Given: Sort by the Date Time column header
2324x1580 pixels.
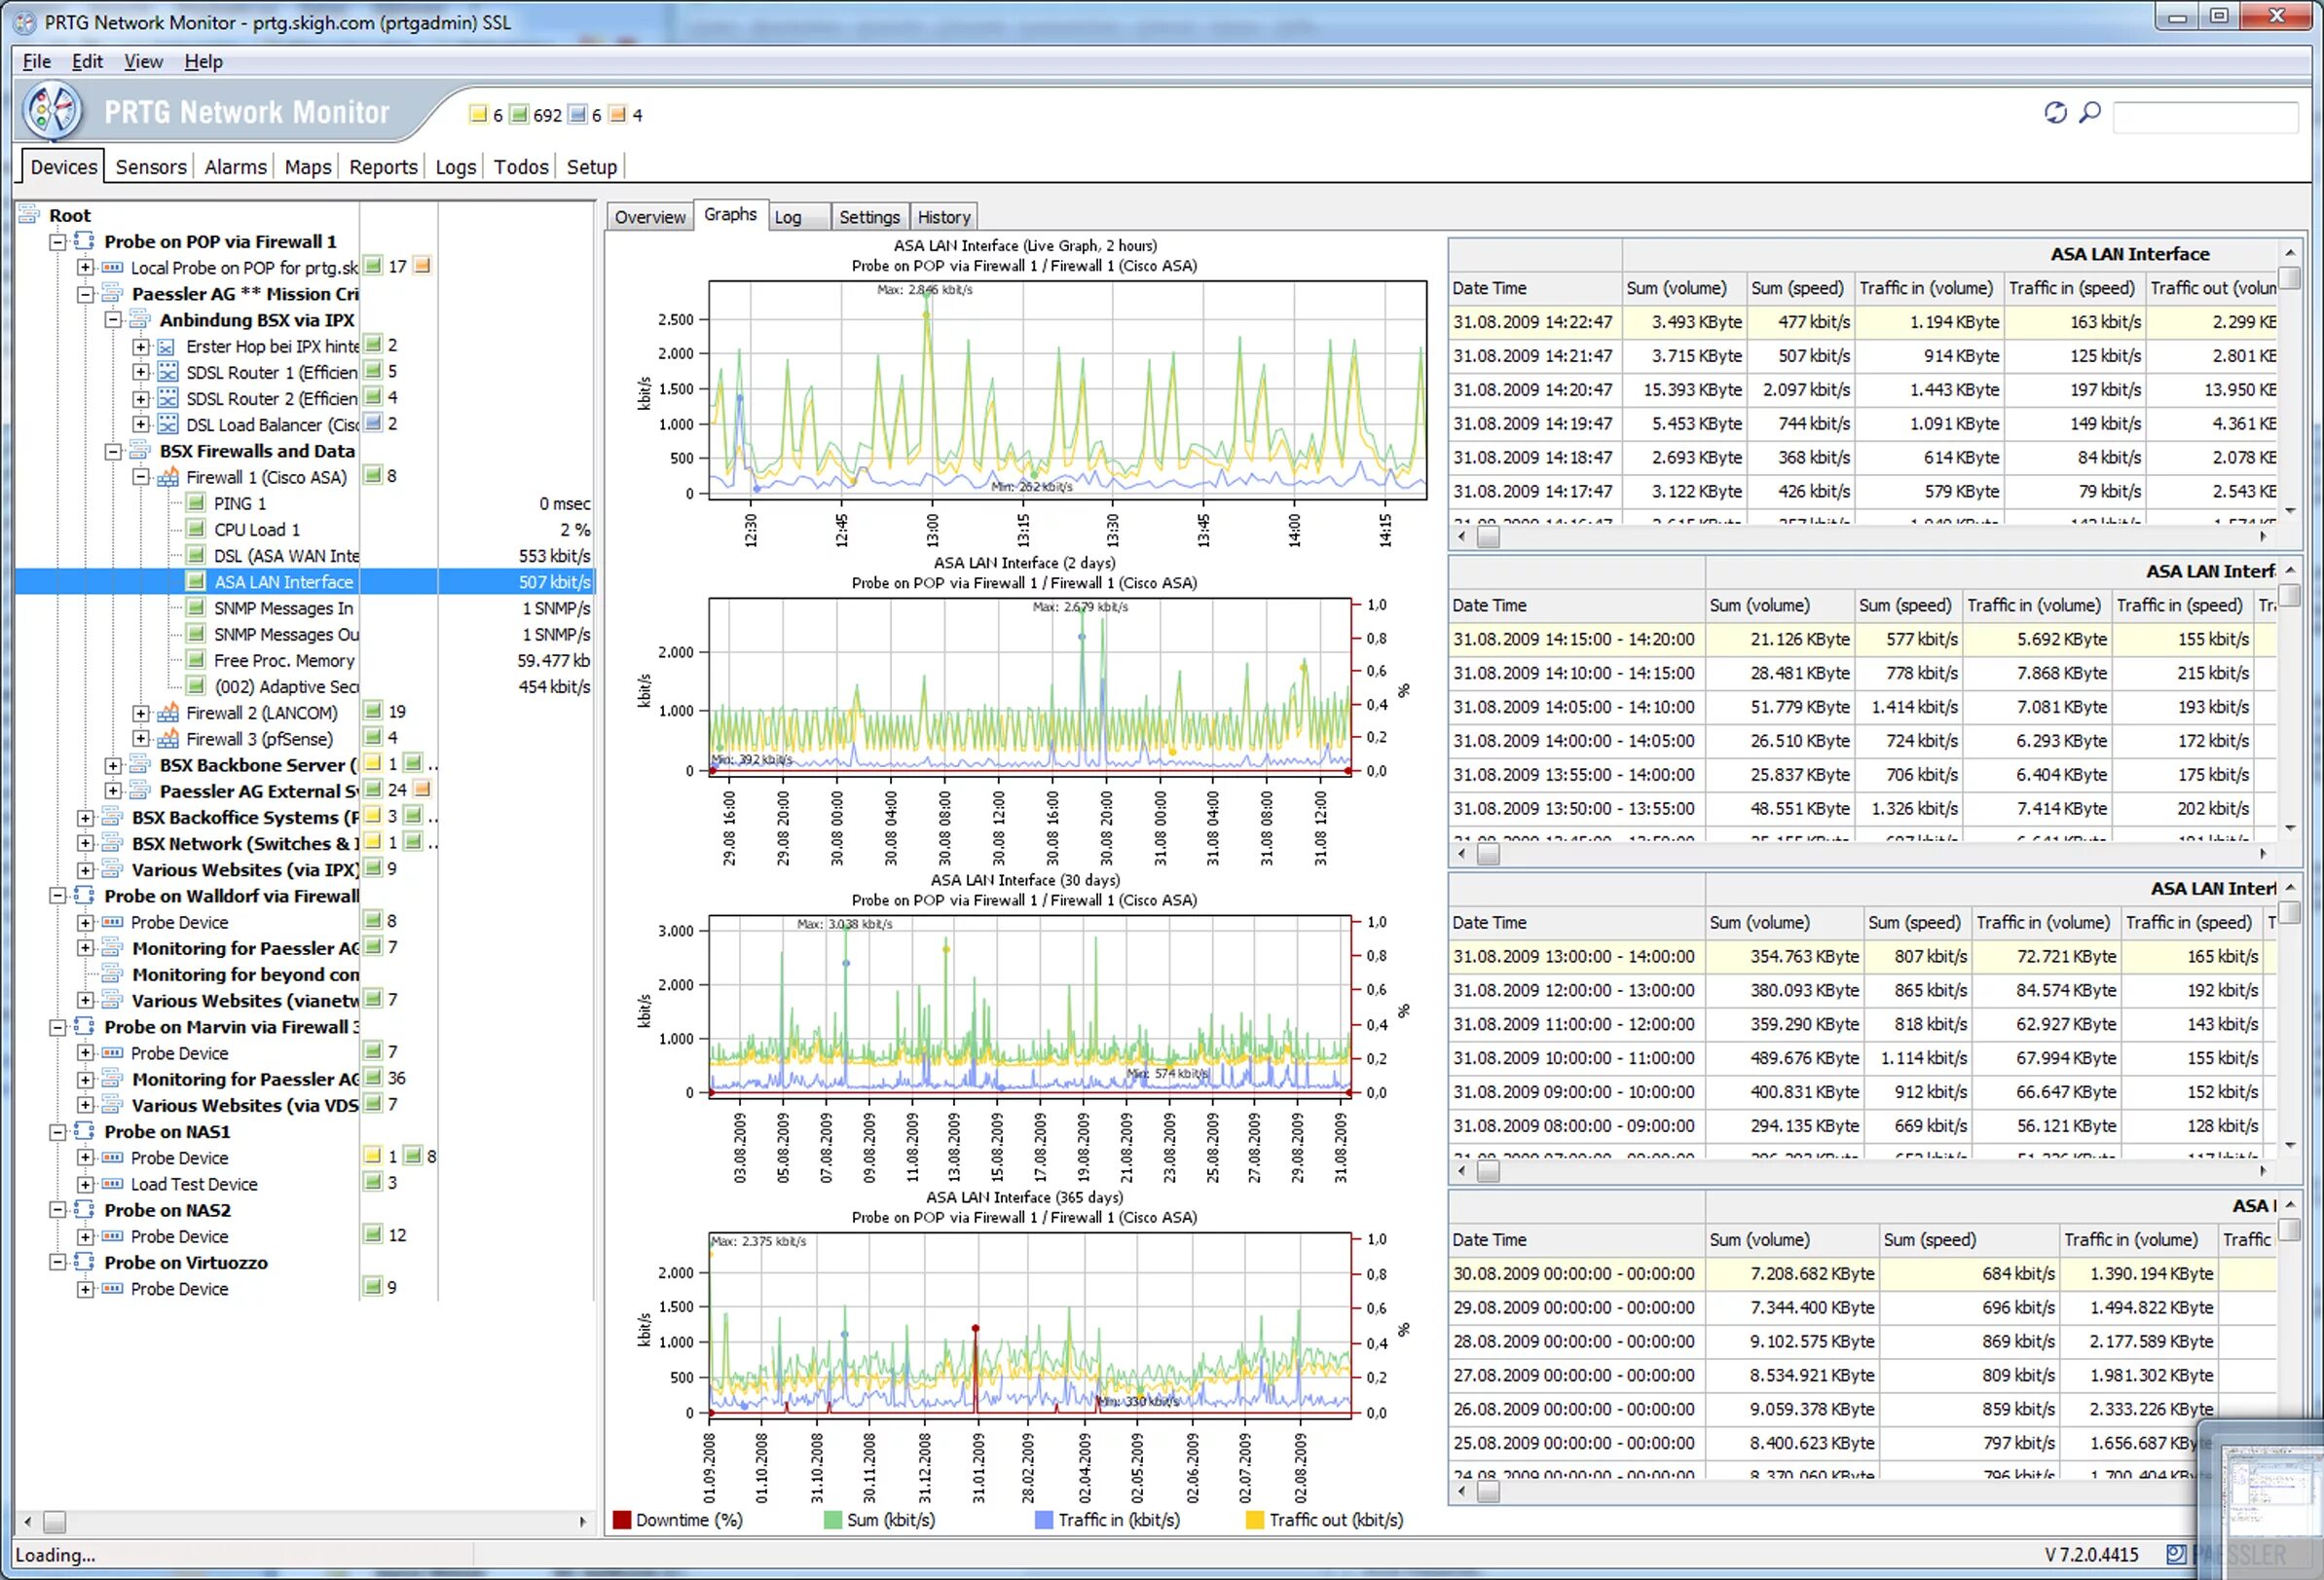Looking at the screenshot, I should (x=1491, y=288).
